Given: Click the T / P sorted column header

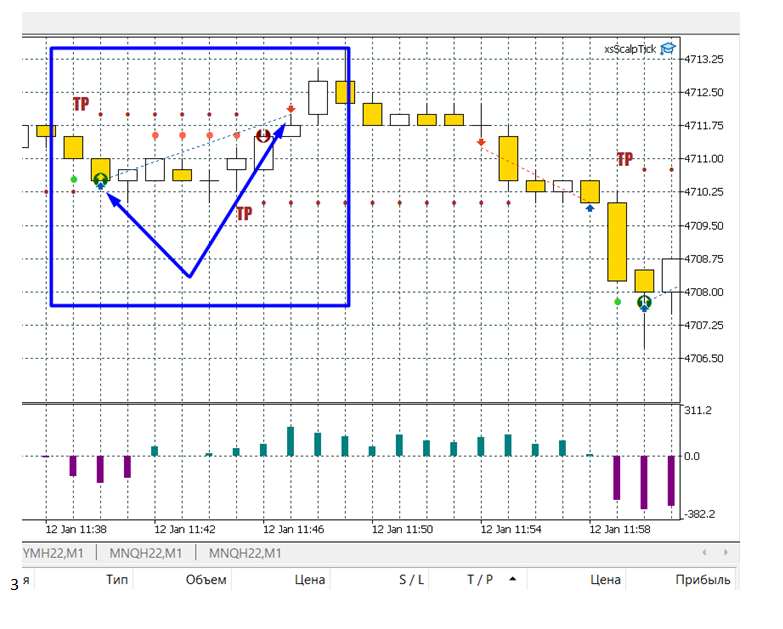Looking at the screenshot, I should pos(480,580).
